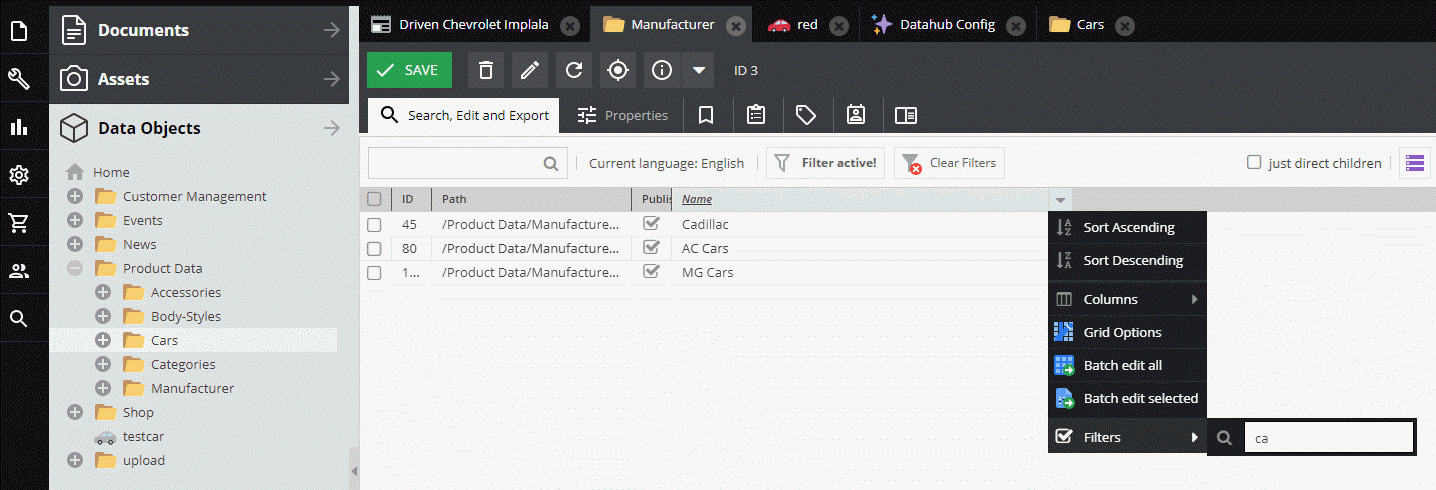This screenshot has height=490, width=1436.
Task: Open the Marketing bar chart icon in the sidebar
Action: (x=19, y=127)
